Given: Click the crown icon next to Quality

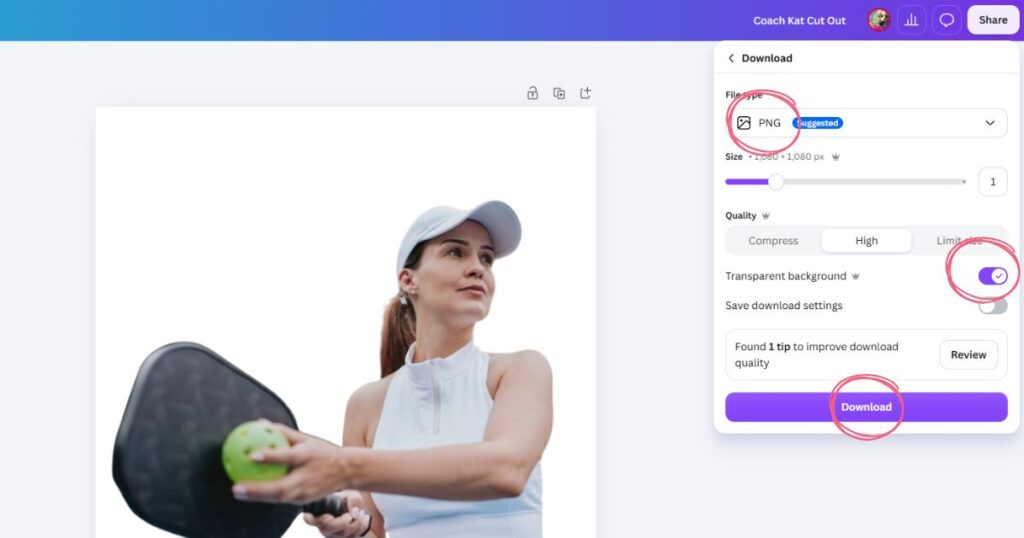Looking at the screenshot, I should tap(765, 215).
